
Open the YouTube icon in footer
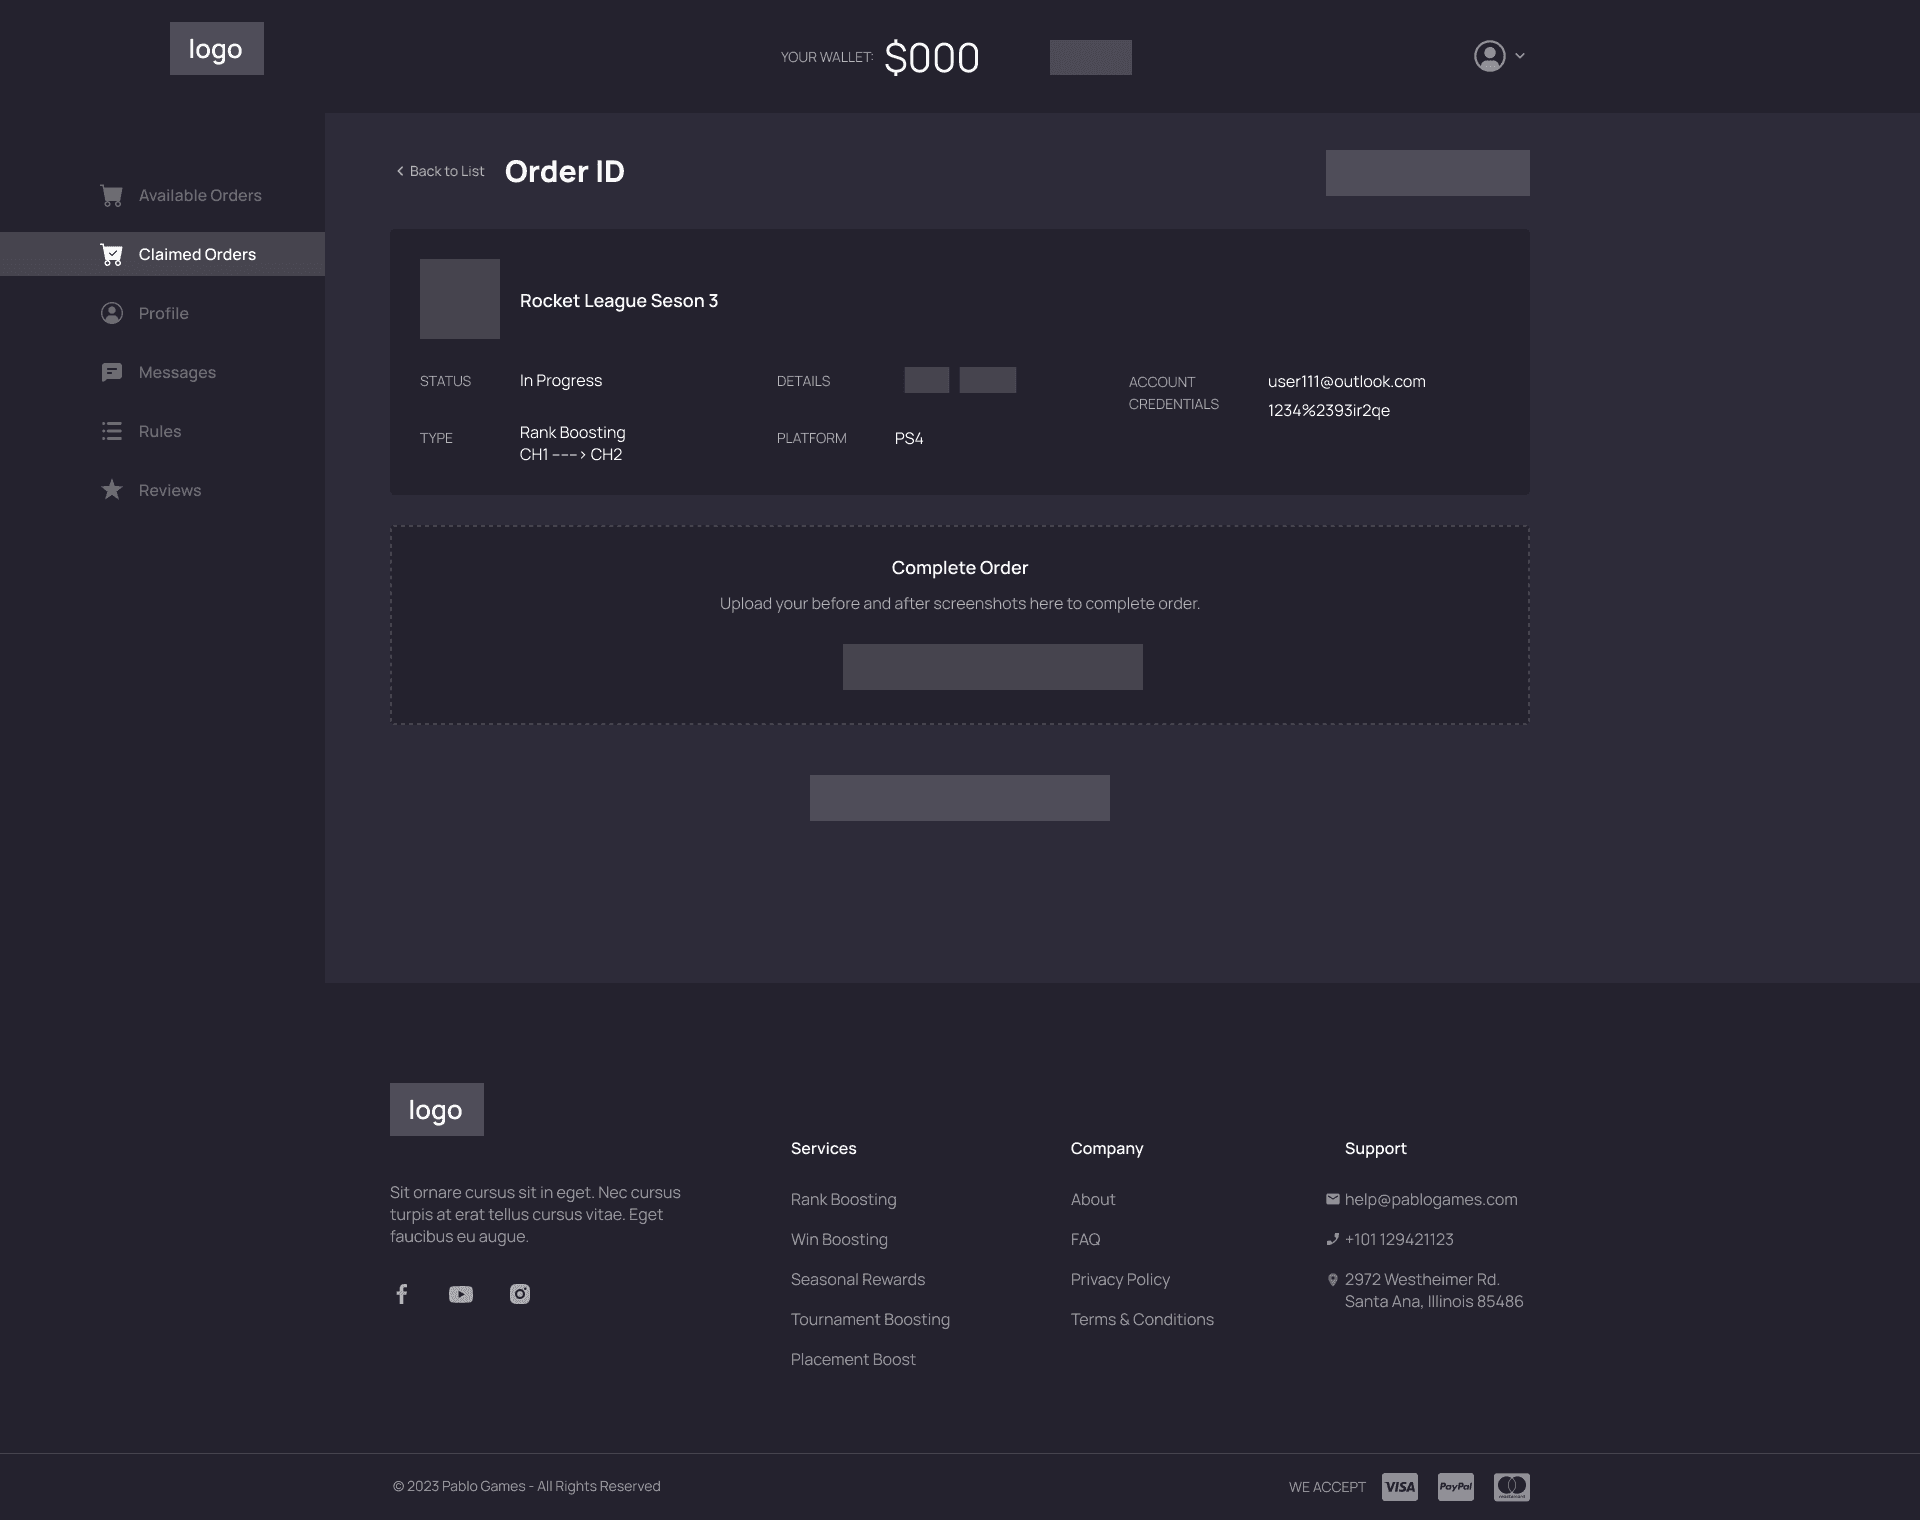pos(461,1294)
